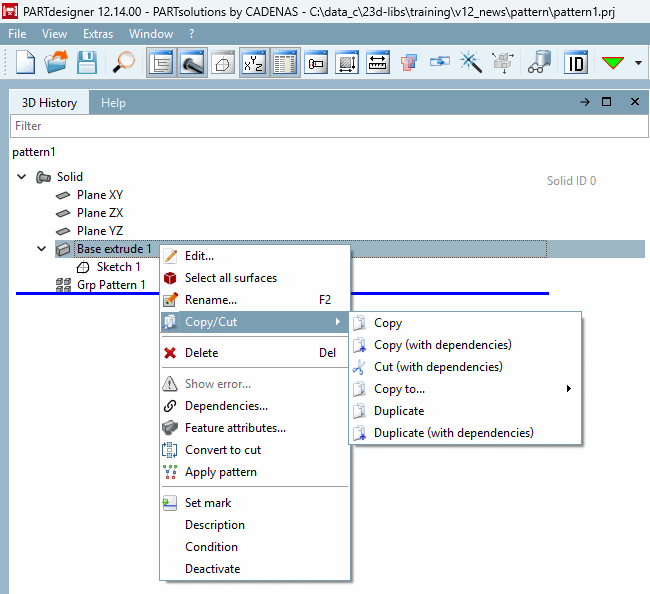Image resolution: width=650 pixels, height=594 pixels.
Task: Click the overlapping red shapes toolbar icon
Action: [409, 63]
